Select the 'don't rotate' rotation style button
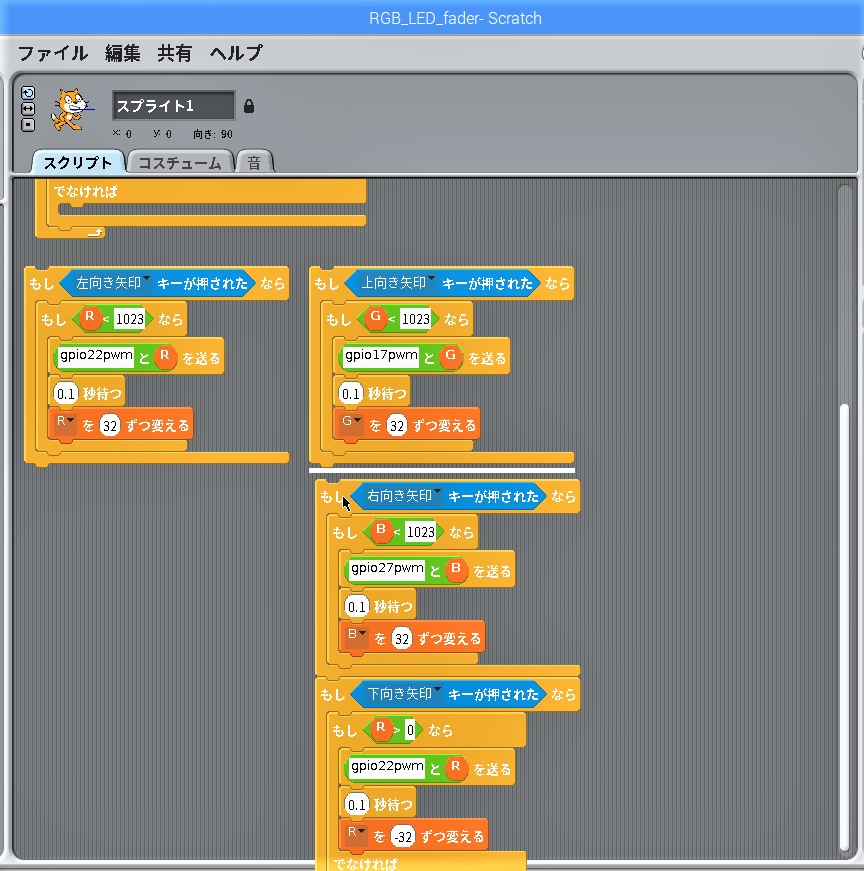The width and height of the screenshot is (864, 871). 28,125
